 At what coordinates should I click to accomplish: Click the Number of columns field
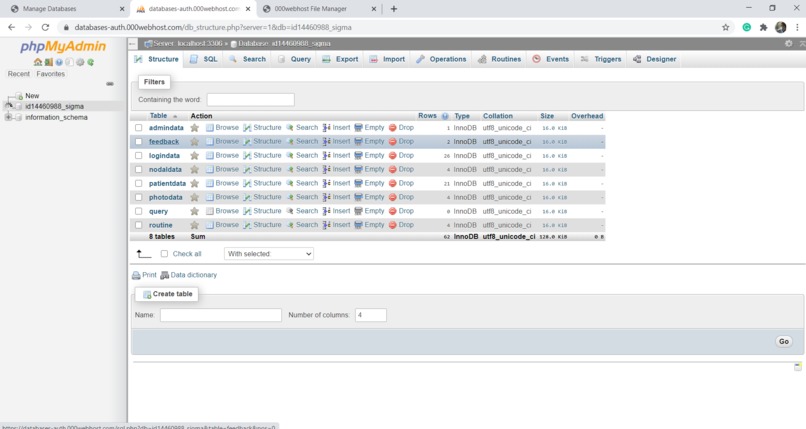click(x=371, y=315)
